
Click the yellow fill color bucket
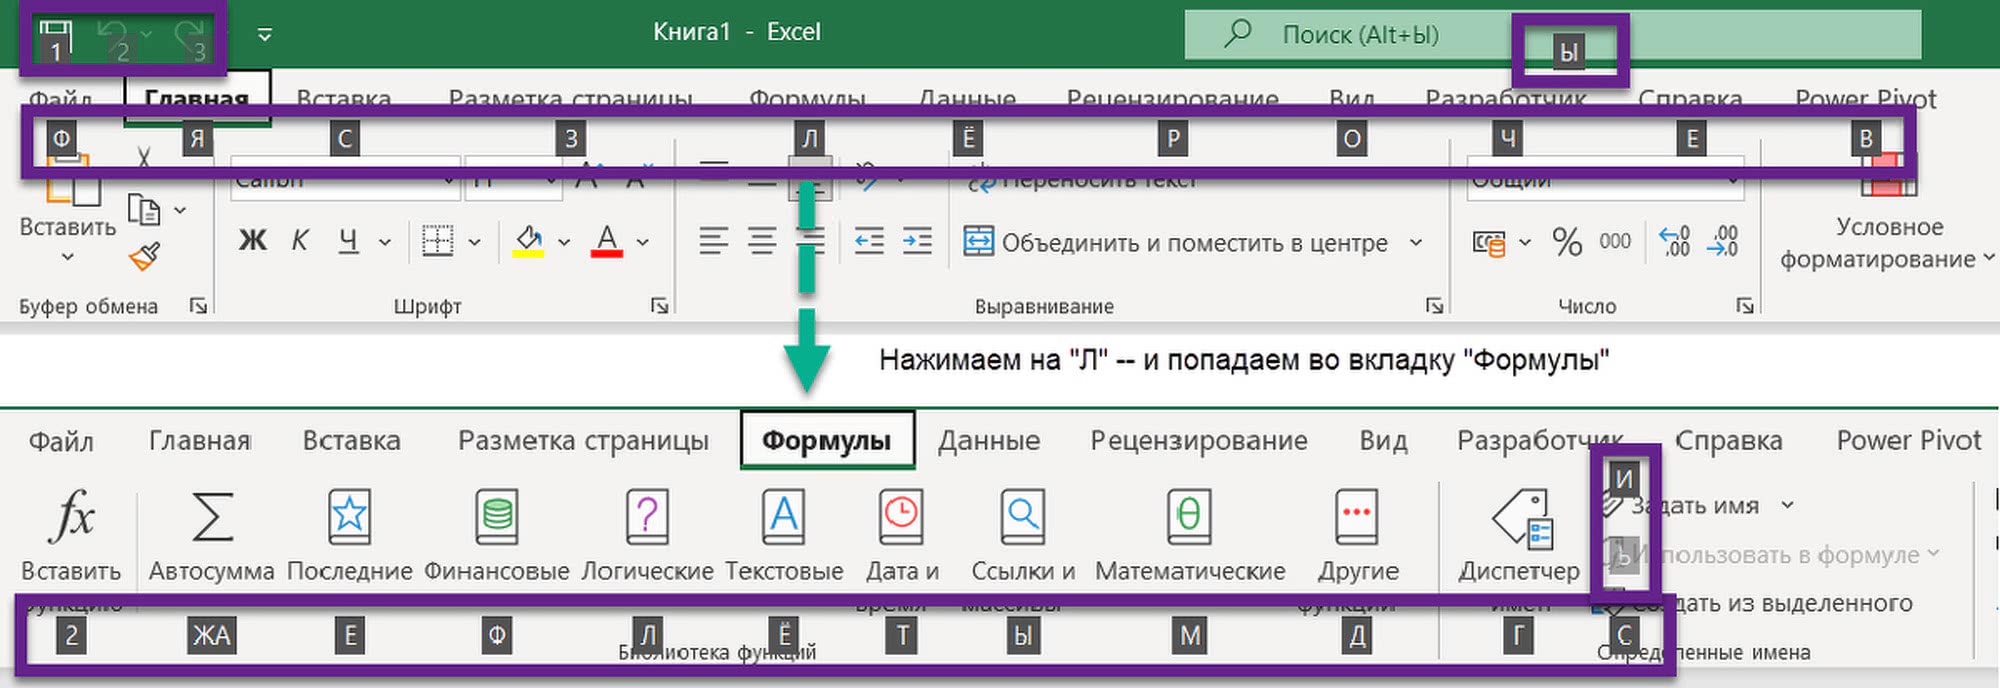[529, 241]
